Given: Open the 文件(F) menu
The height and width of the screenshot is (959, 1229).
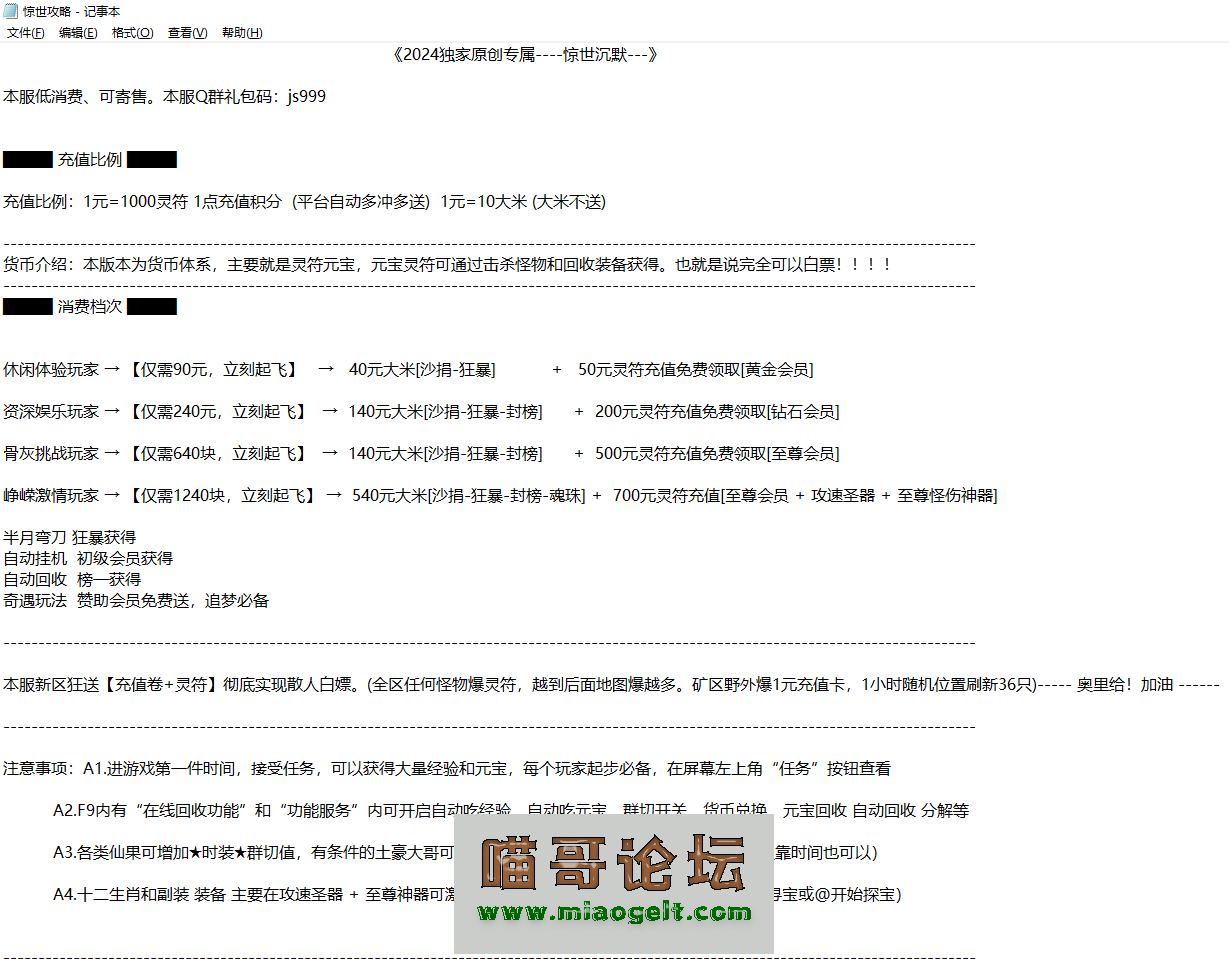Looking at the screenshot, I should (x=25, y=33).
